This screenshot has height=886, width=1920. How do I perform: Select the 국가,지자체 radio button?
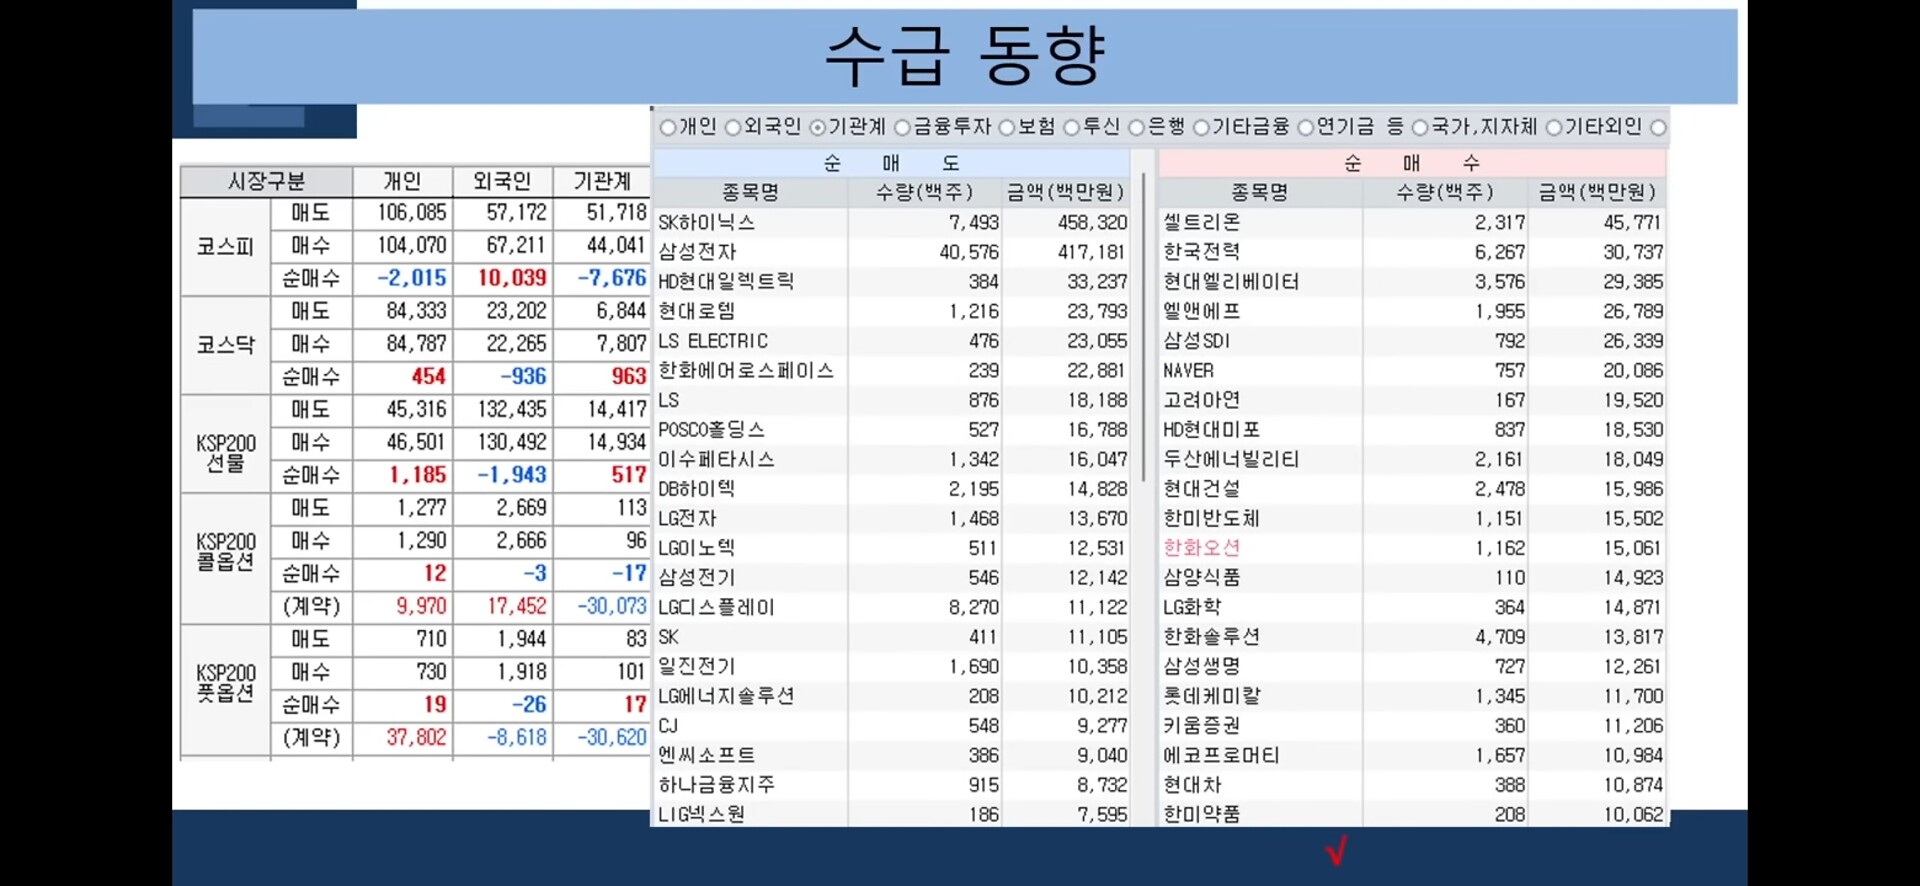tap(1420, 127)
